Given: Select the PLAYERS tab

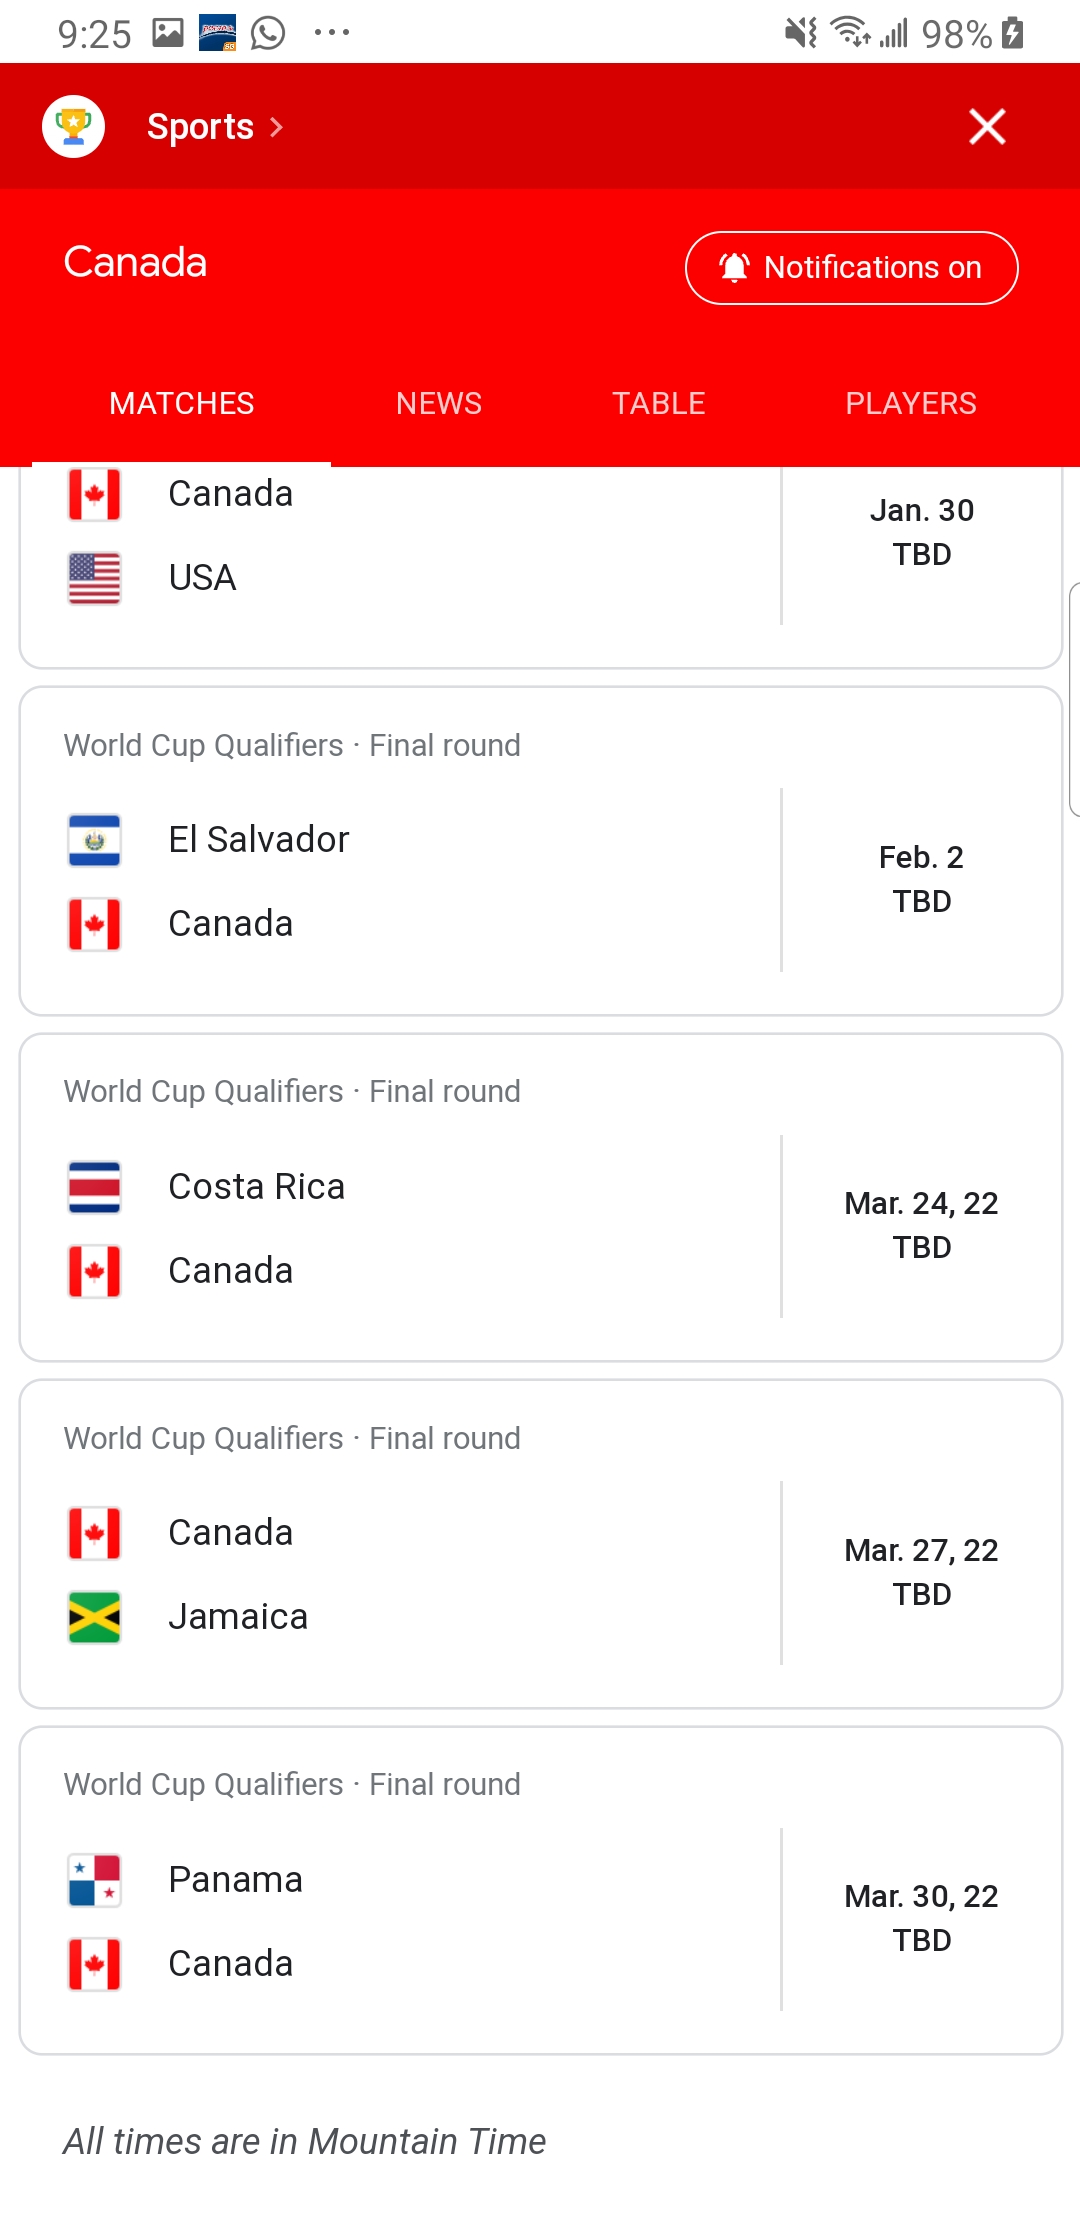Looking at the screenshot, I should [x=911, y=403].
